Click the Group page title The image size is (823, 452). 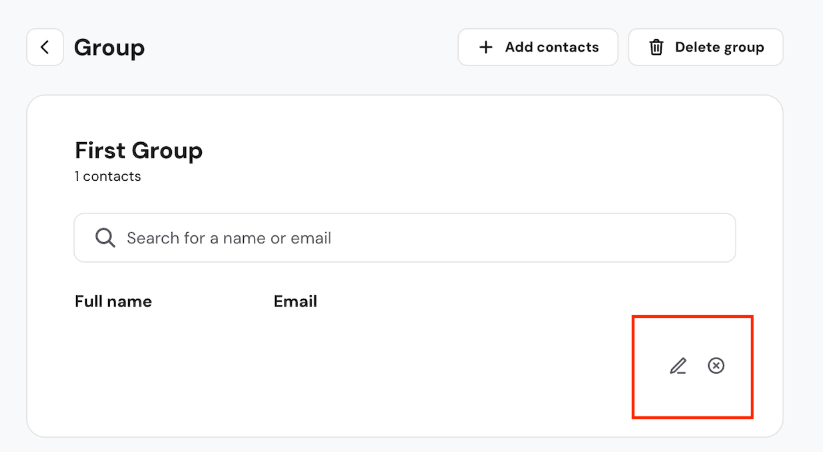pyautogui.click(x=109, y=47)
